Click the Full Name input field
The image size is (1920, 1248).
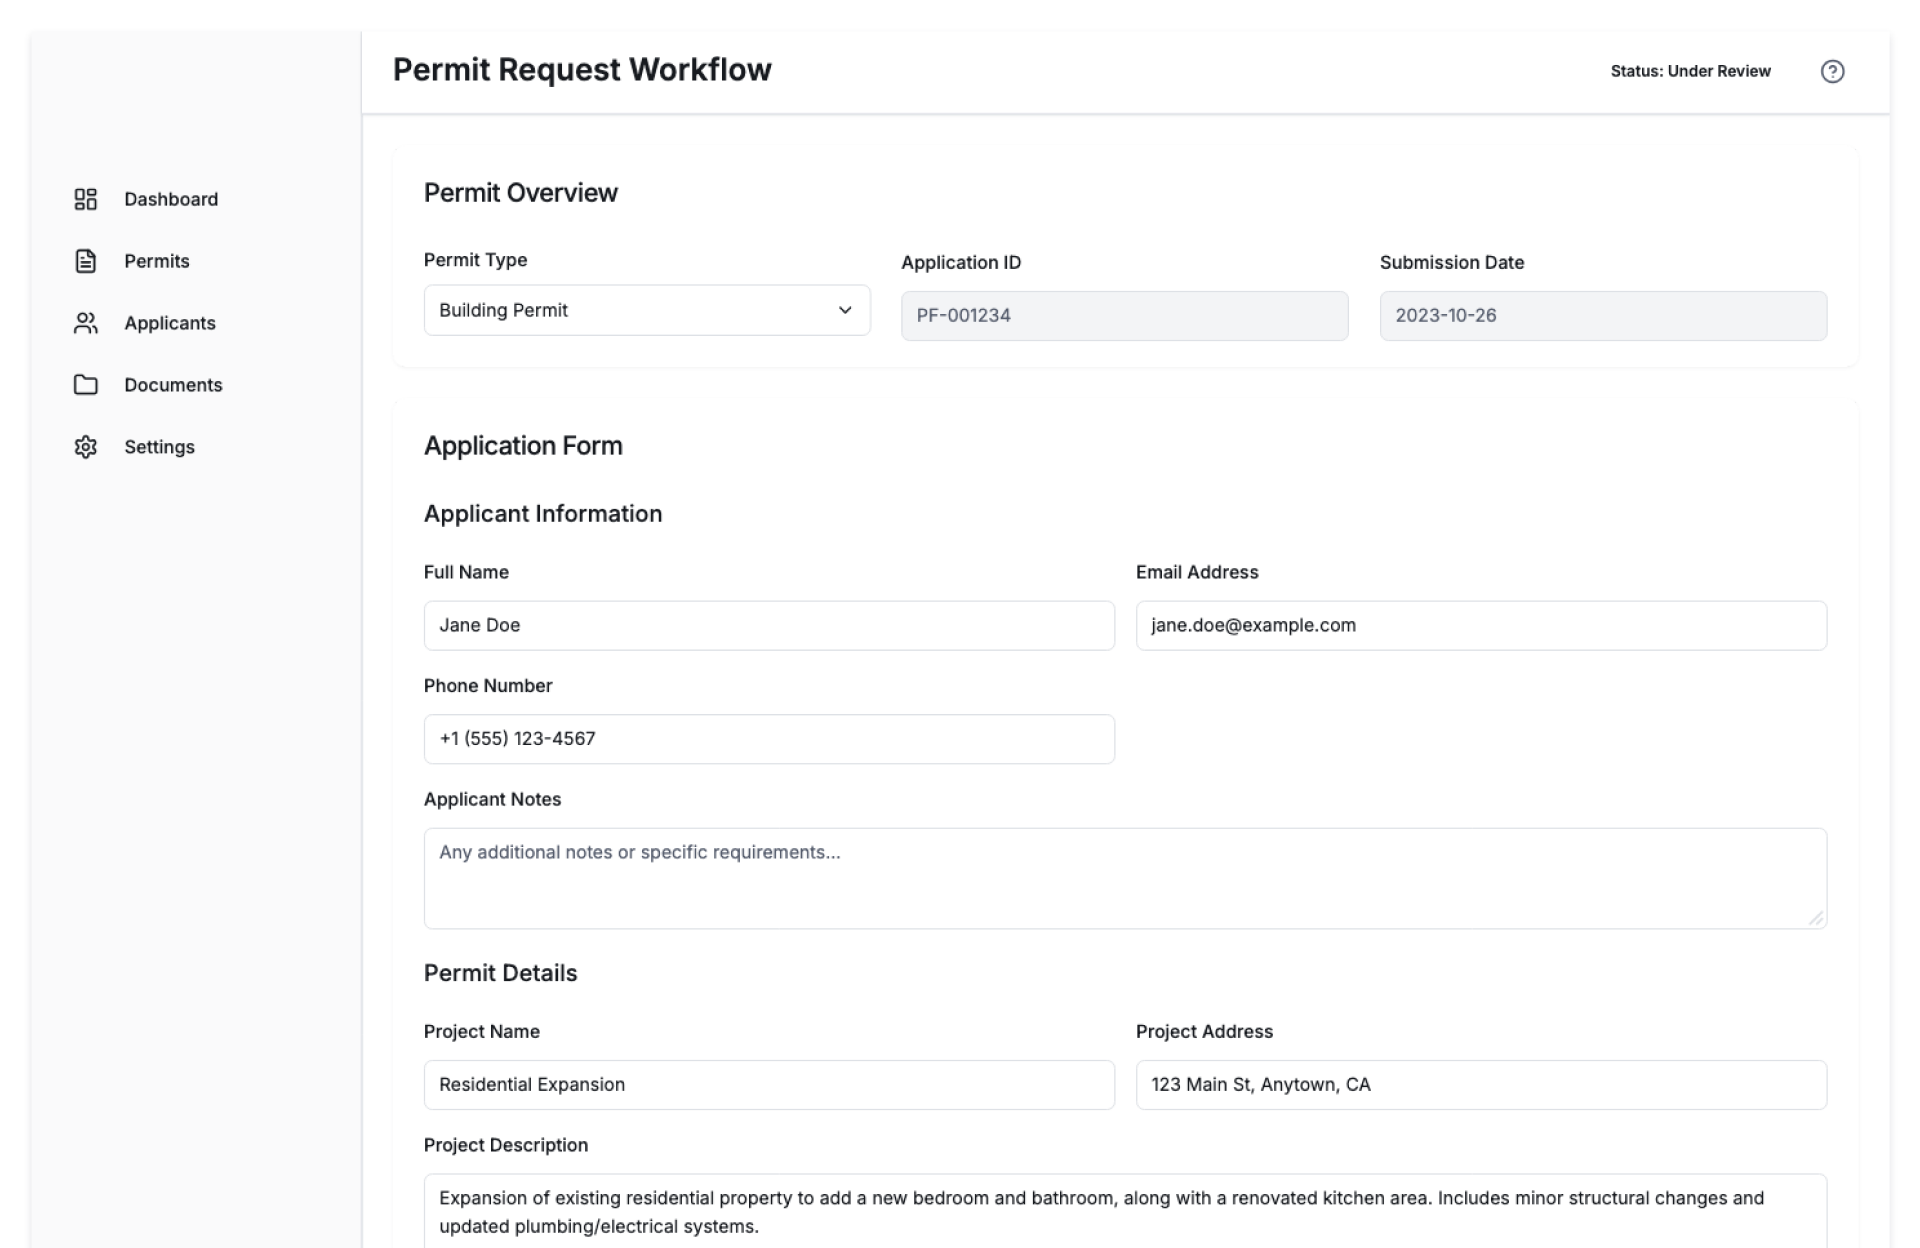pos(768,625)
